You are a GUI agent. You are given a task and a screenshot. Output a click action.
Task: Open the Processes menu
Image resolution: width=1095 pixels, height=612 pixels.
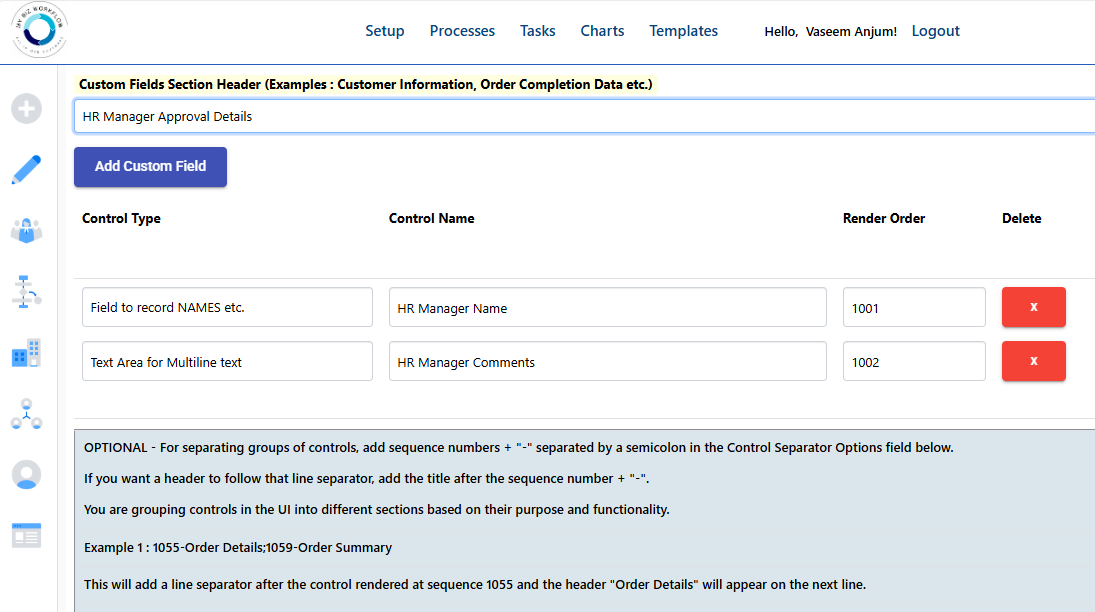tap(462, 31)
